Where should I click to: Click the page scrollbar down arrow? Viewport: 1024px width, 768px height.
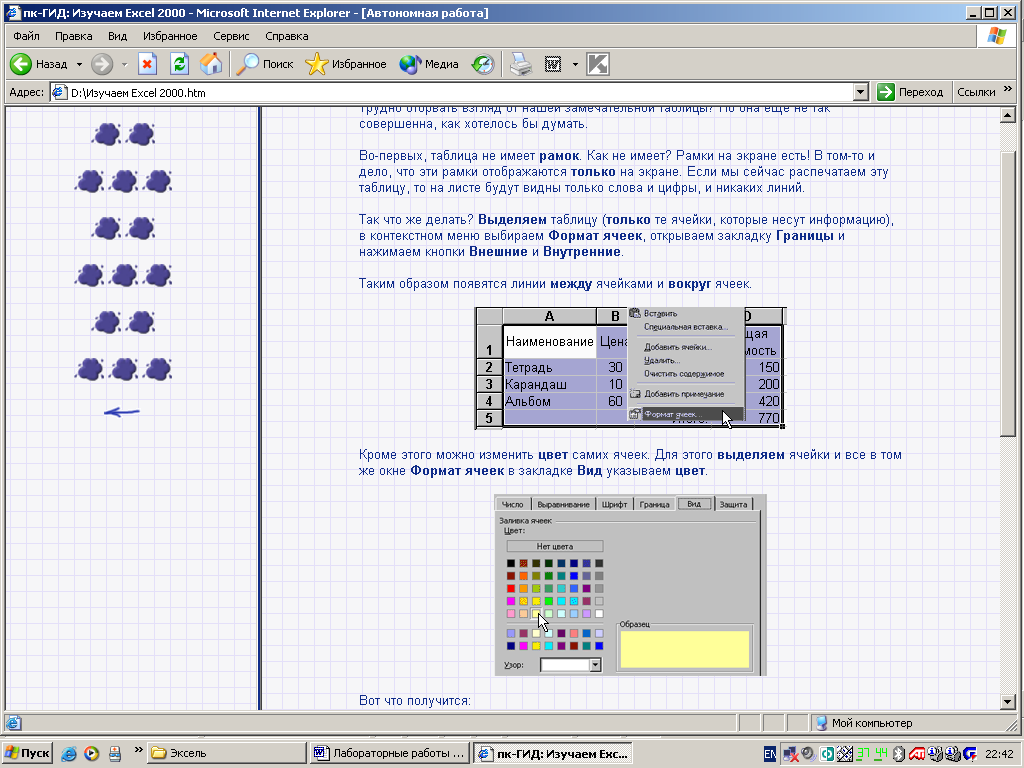1008,702
